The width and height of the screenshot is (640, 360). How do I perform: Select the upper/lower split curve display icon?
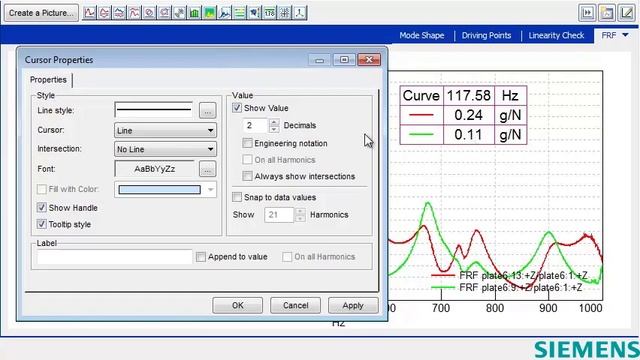tap(119, 13)
